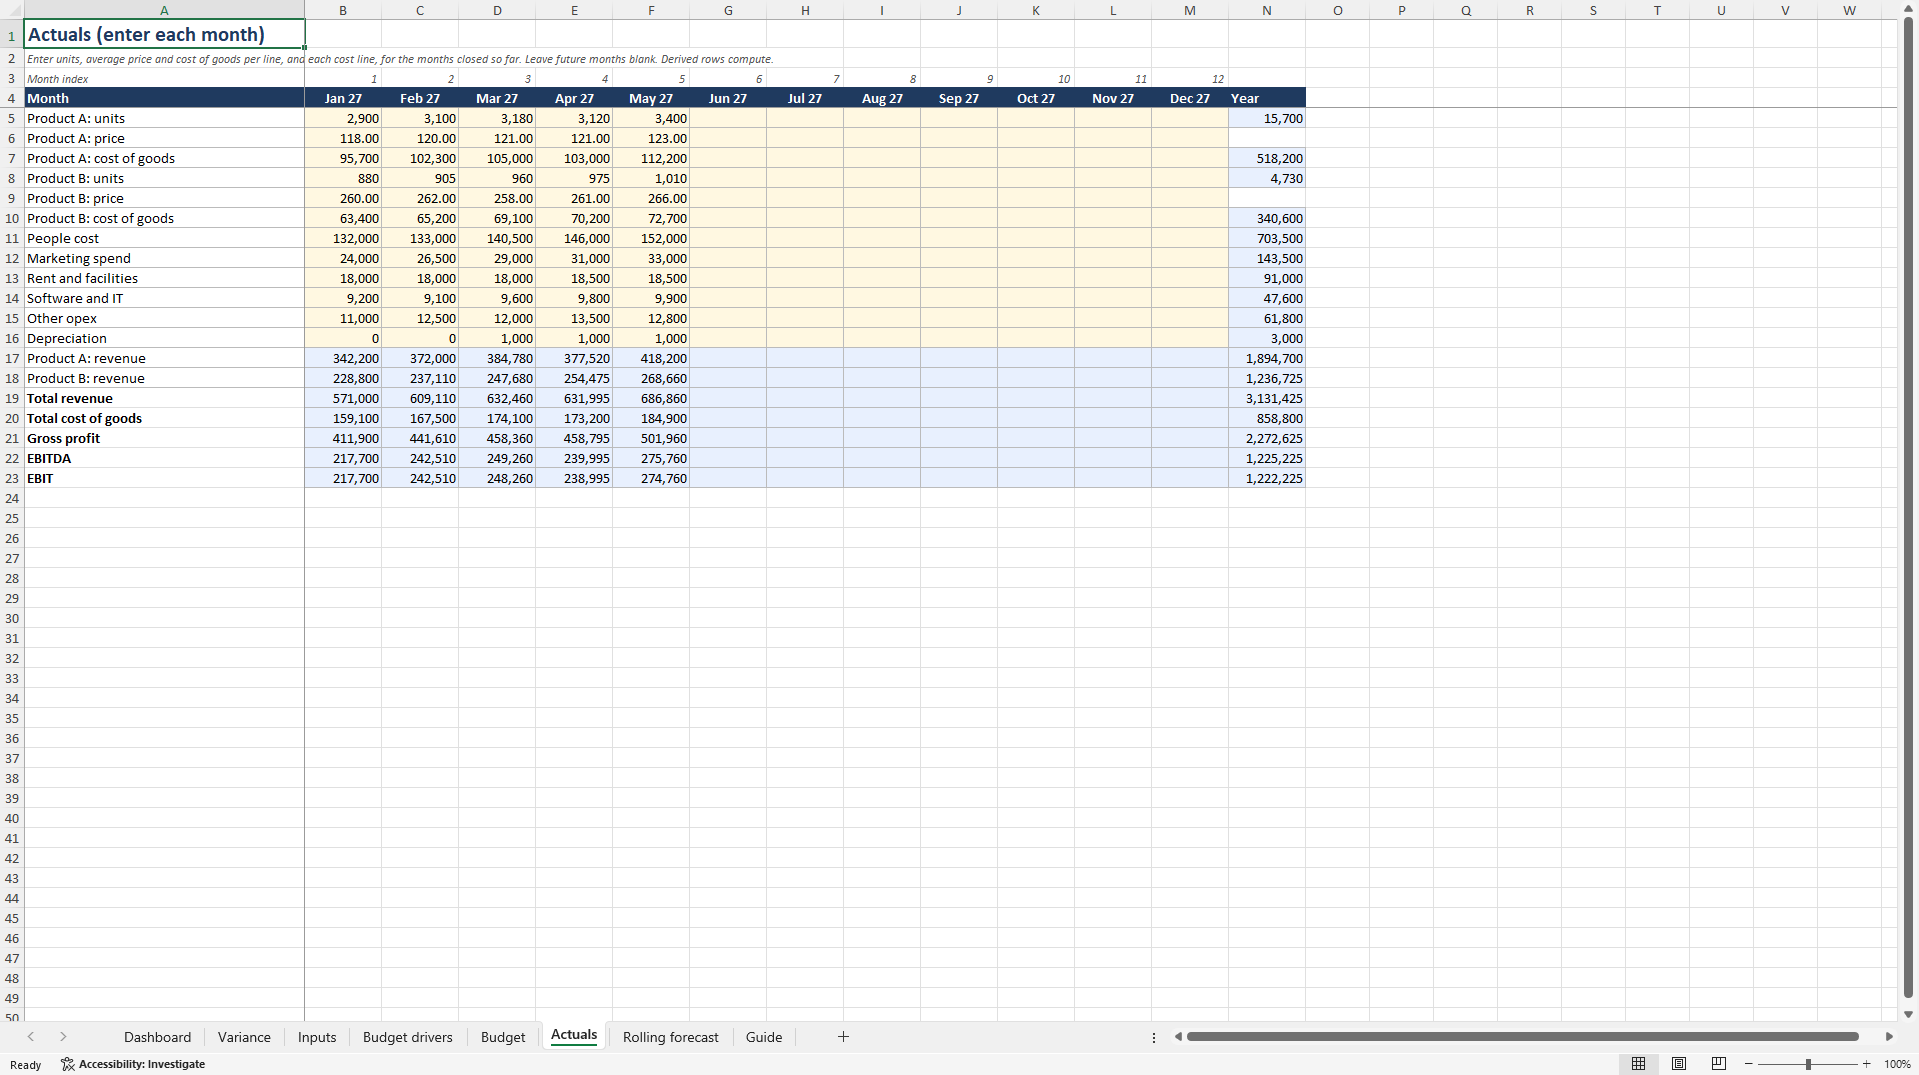Viewport: 1919px width, 1075px height.
Task: Click year EBIT value 1,222,225
Action: click(x=1267, y=478)
